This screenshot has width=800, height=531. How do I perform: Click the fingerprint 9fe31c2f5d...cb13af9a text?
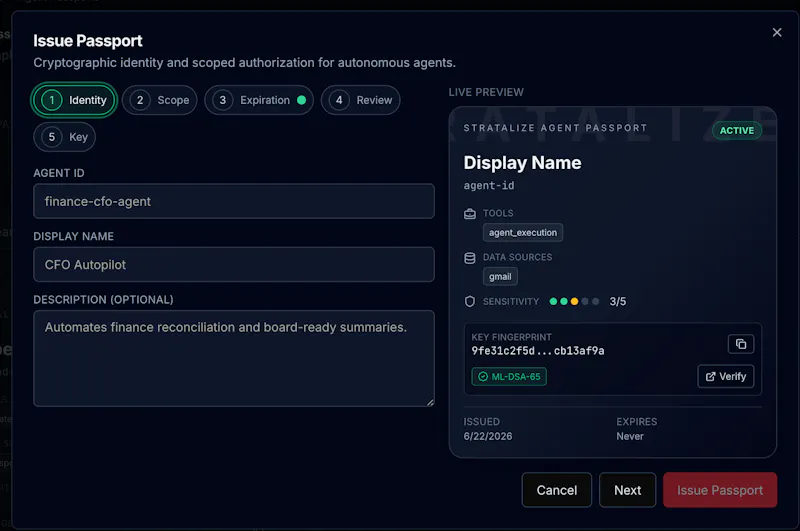click(538, 350)
